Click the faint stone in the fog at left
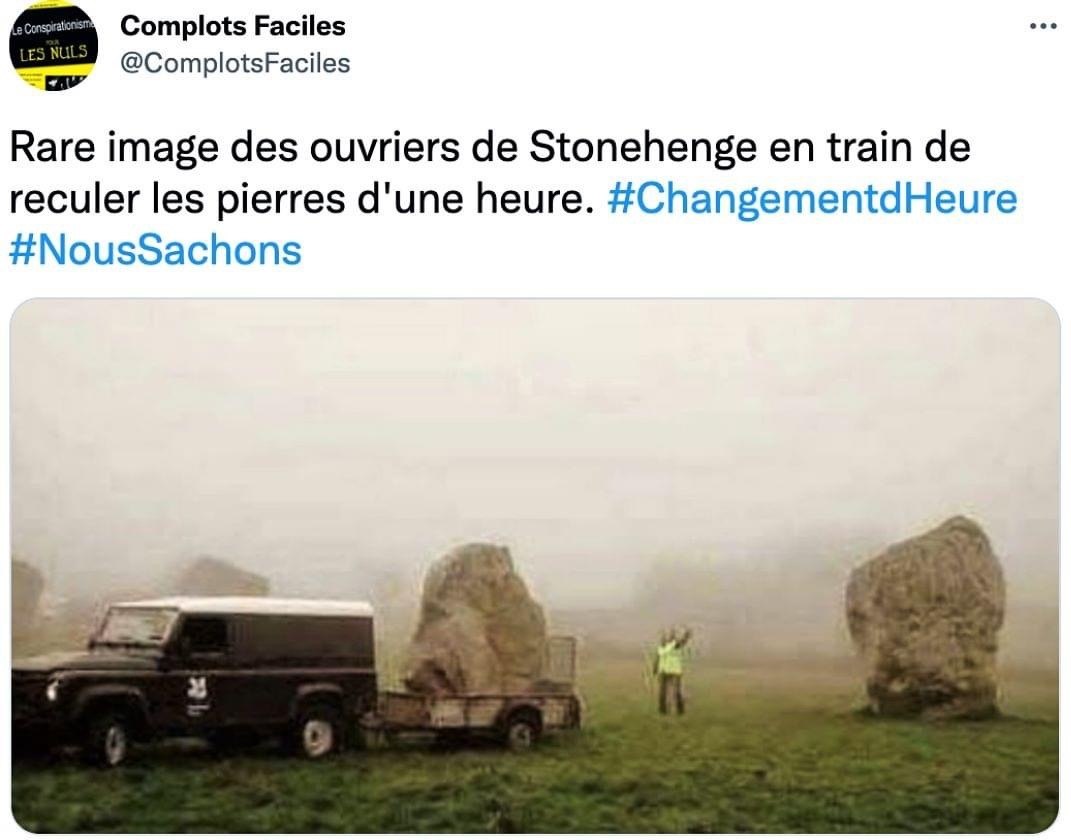1071x840 pixels. (x=221, y=578)
